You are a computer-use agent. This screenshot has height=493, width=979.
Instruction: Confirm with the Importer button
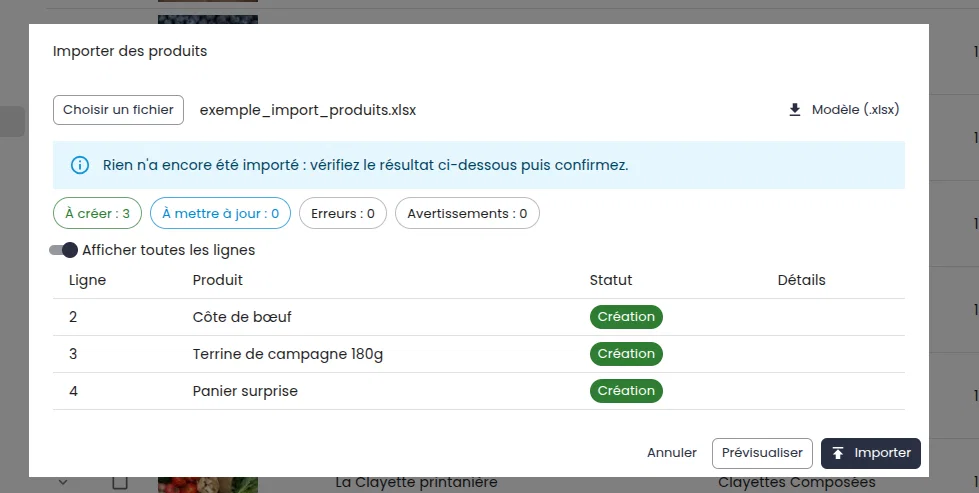point(870,453)
